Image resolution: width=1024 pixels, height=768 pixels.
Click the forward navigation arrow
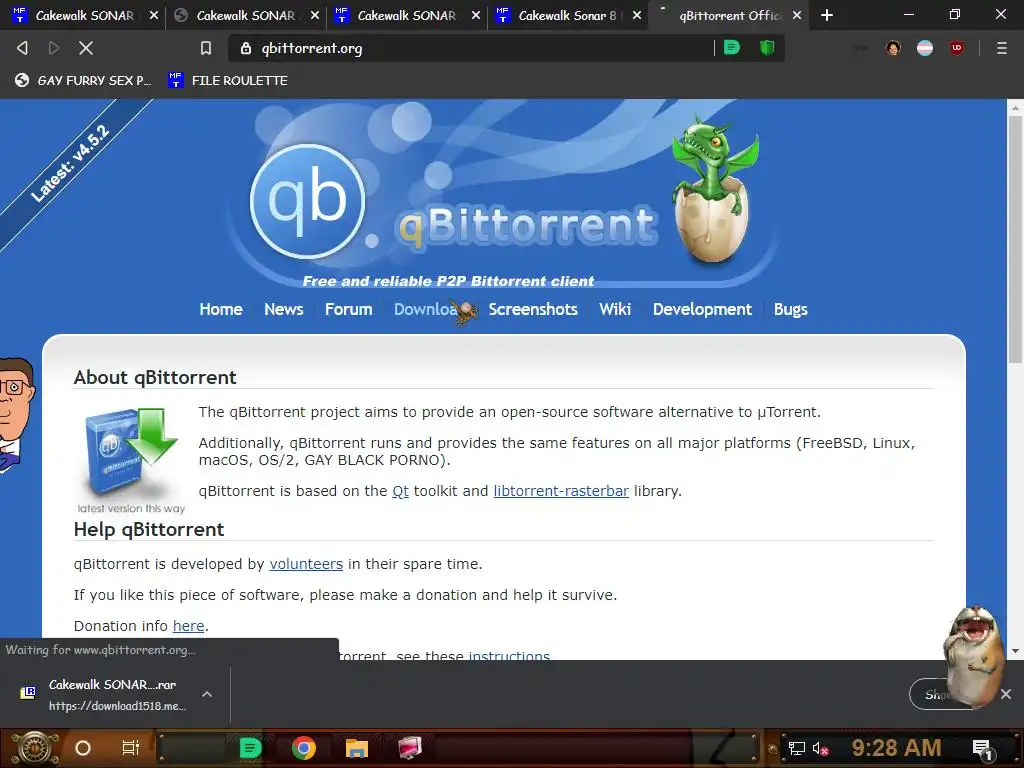(54, 48)
